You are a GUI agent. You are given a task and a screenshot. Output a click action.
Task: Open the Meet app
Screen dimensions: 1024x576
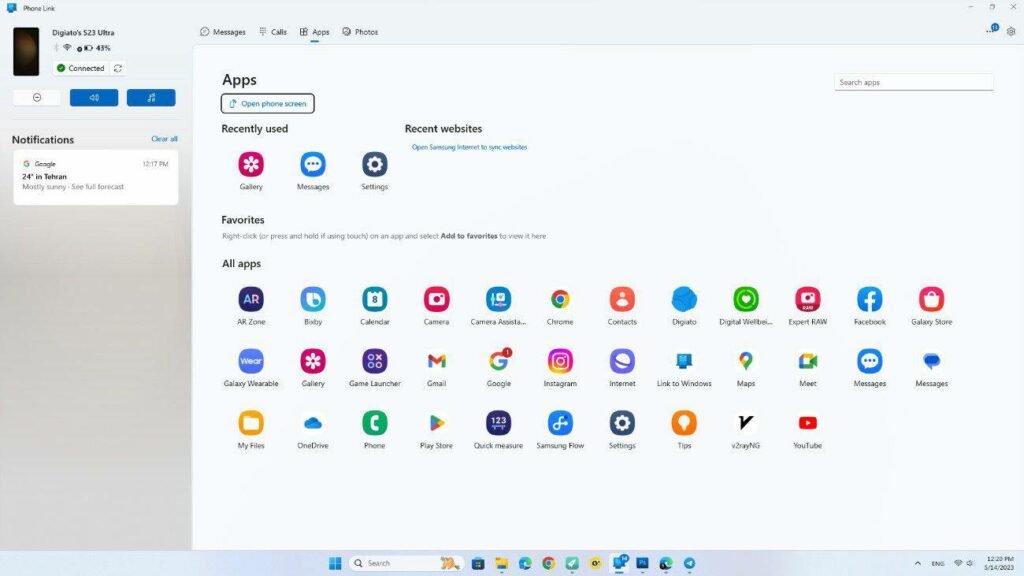pyautogui.click(x=807, y=361)
